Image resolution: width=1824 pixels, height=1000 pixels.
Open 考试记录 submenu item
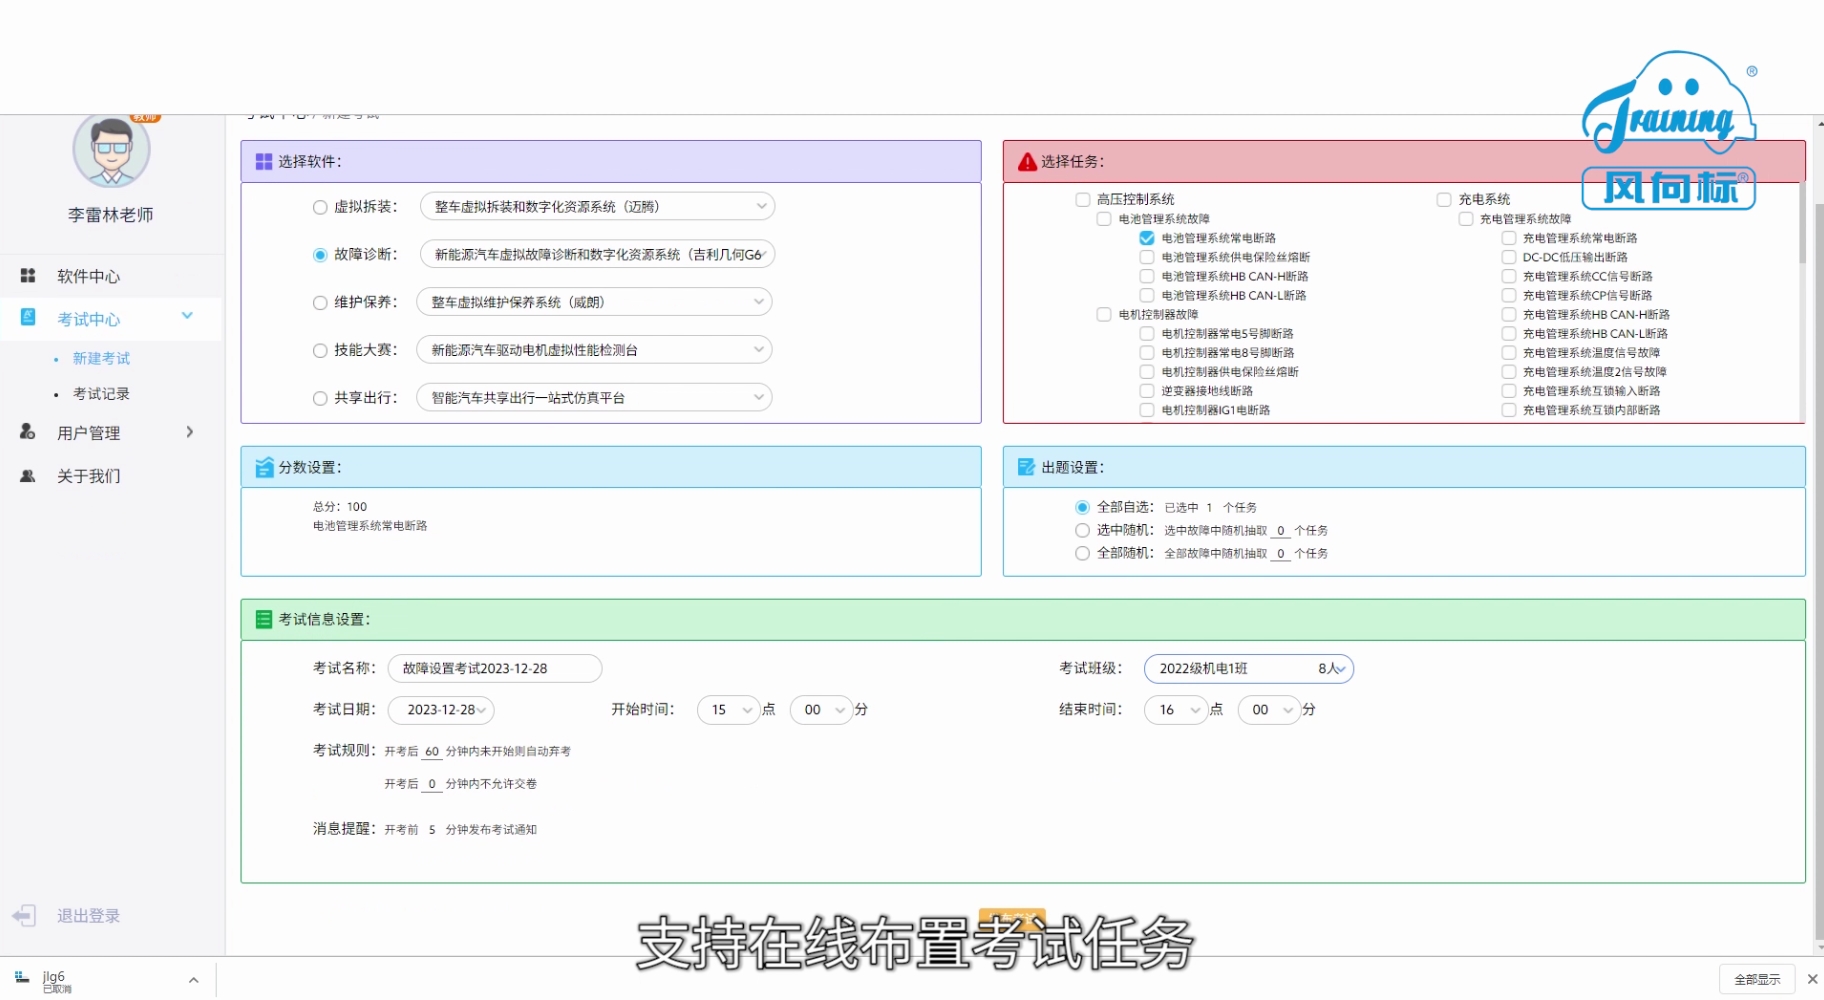coord(101,394)
